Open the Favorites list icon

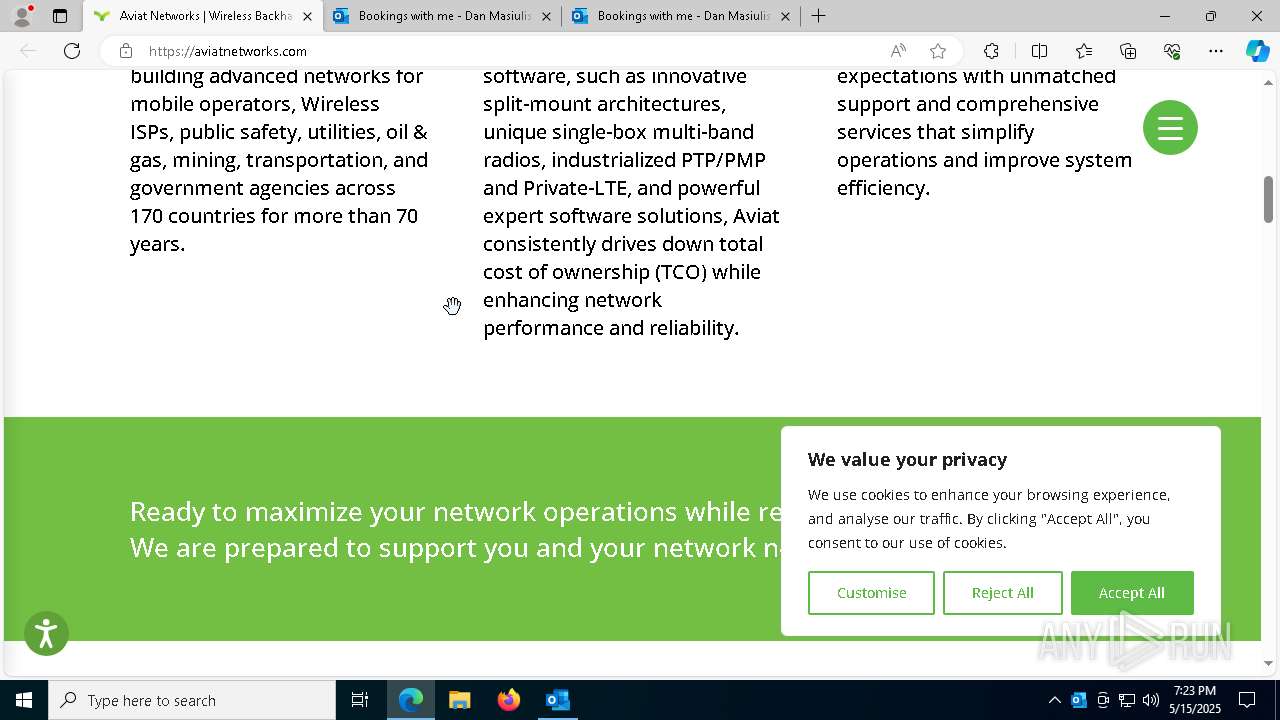[x=1084, y=51]
